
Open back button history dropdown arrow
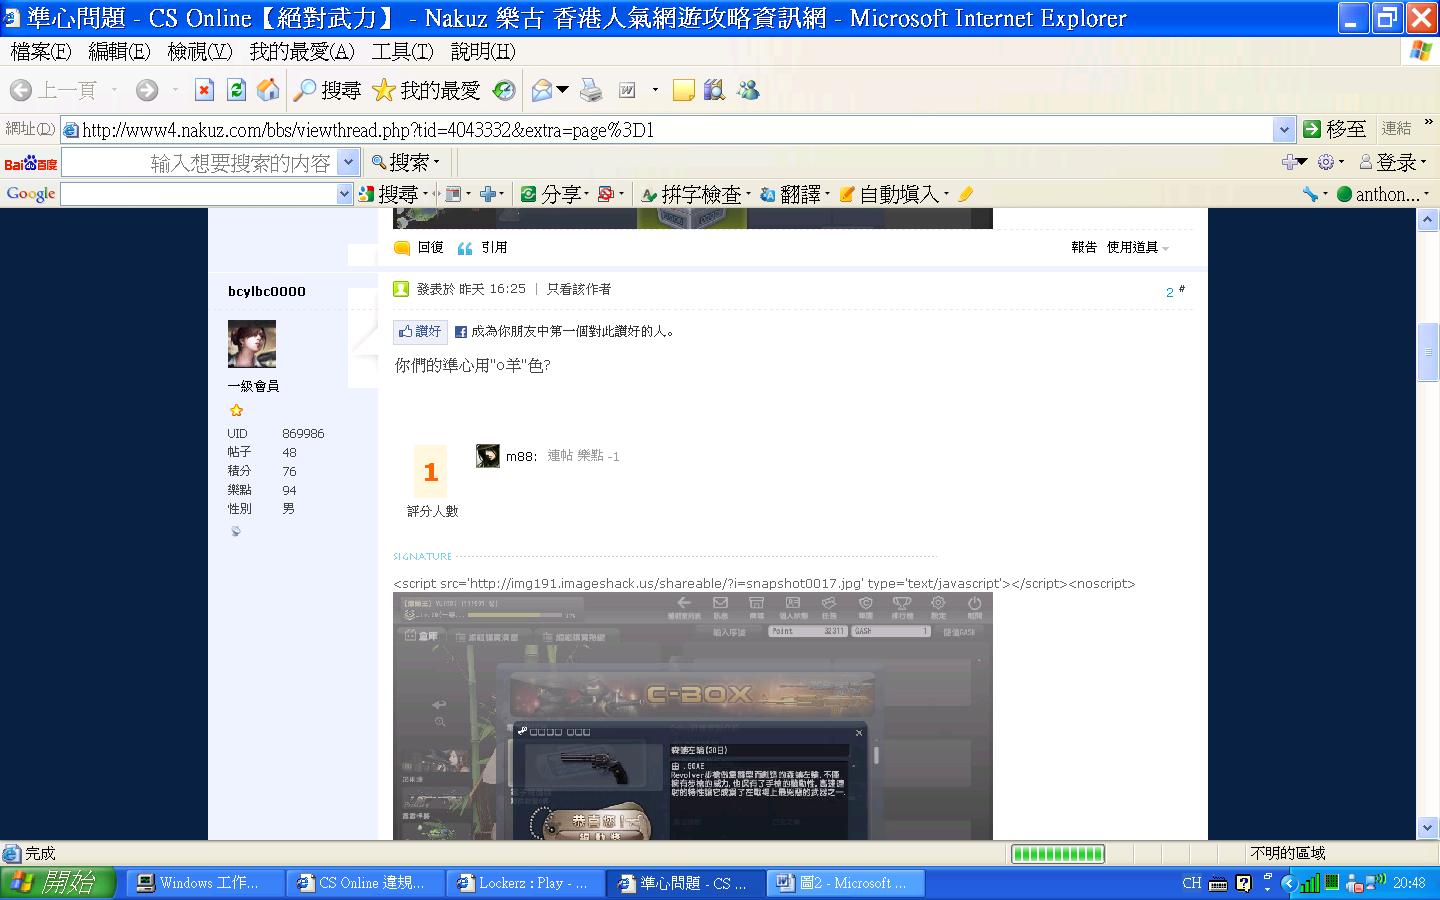tap(114, 91)
